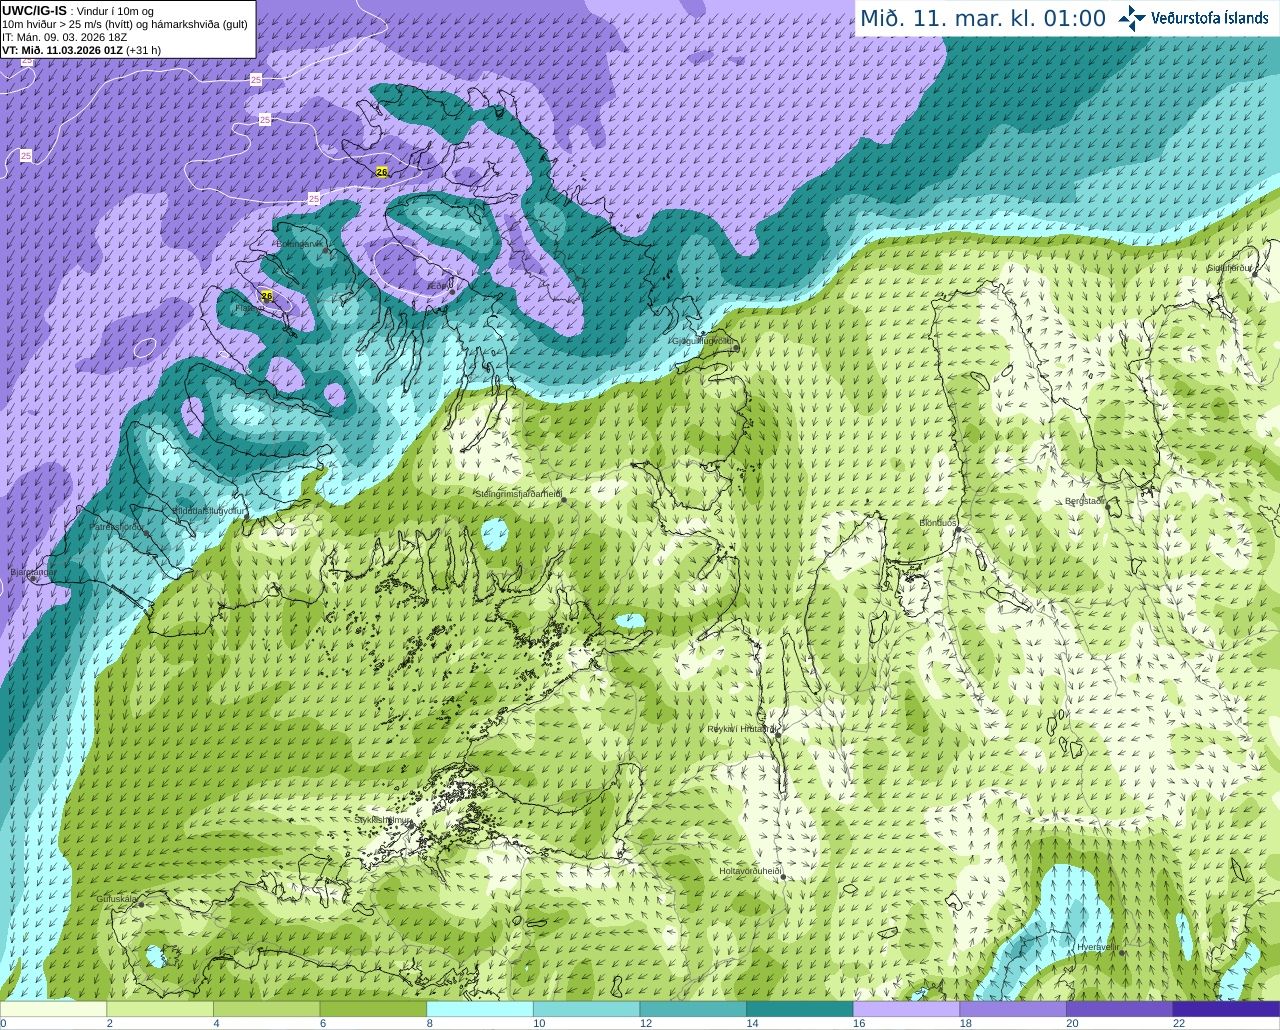This screenshot has width=1280, height=1030.
Task: Click the Holtavörðuheiði station marker
Action: (x=783, y=877)
